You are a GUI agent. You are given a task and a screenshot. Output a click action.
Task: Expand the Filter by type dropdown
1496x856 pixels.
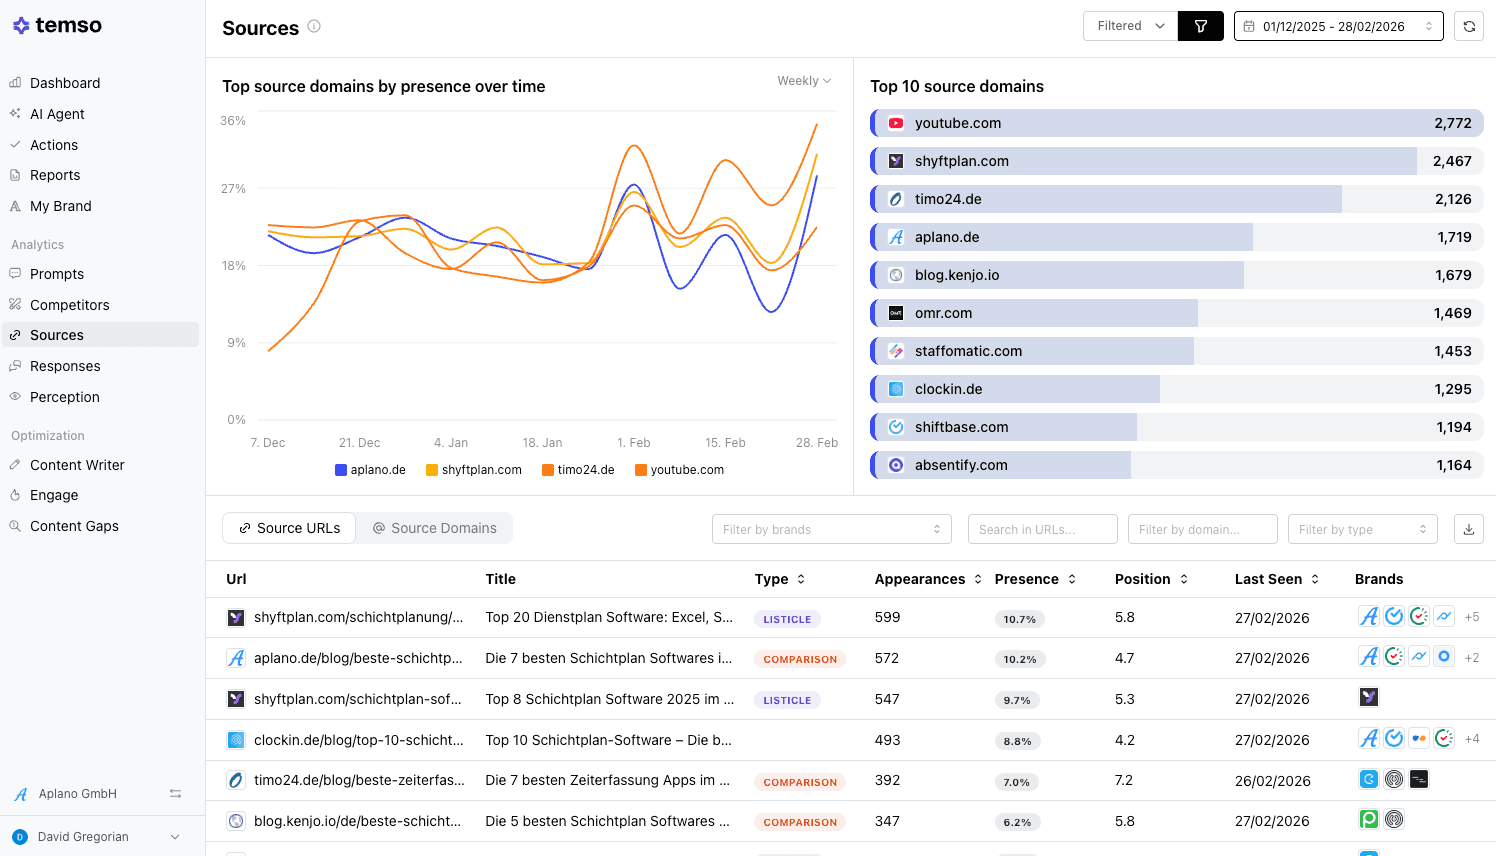[1362, 529]
